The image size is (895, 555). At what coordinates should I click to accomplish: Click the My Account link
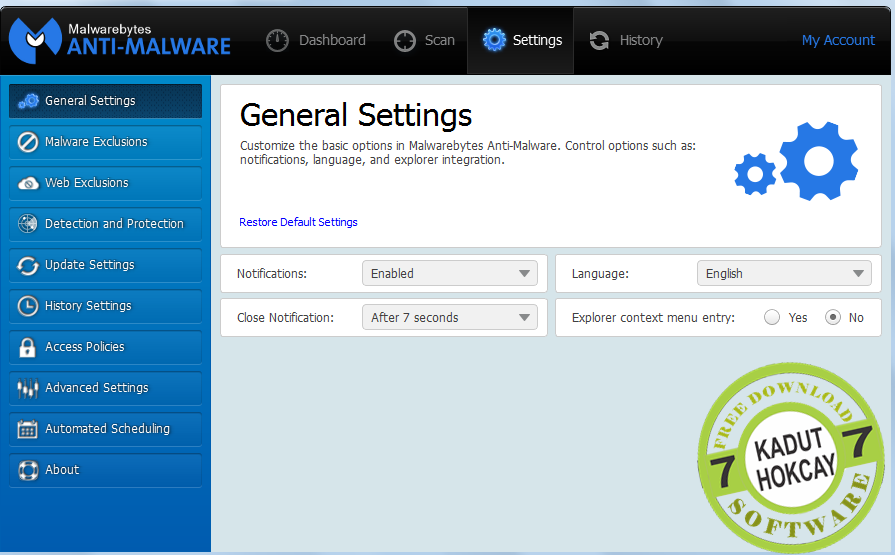coord(838,41)
